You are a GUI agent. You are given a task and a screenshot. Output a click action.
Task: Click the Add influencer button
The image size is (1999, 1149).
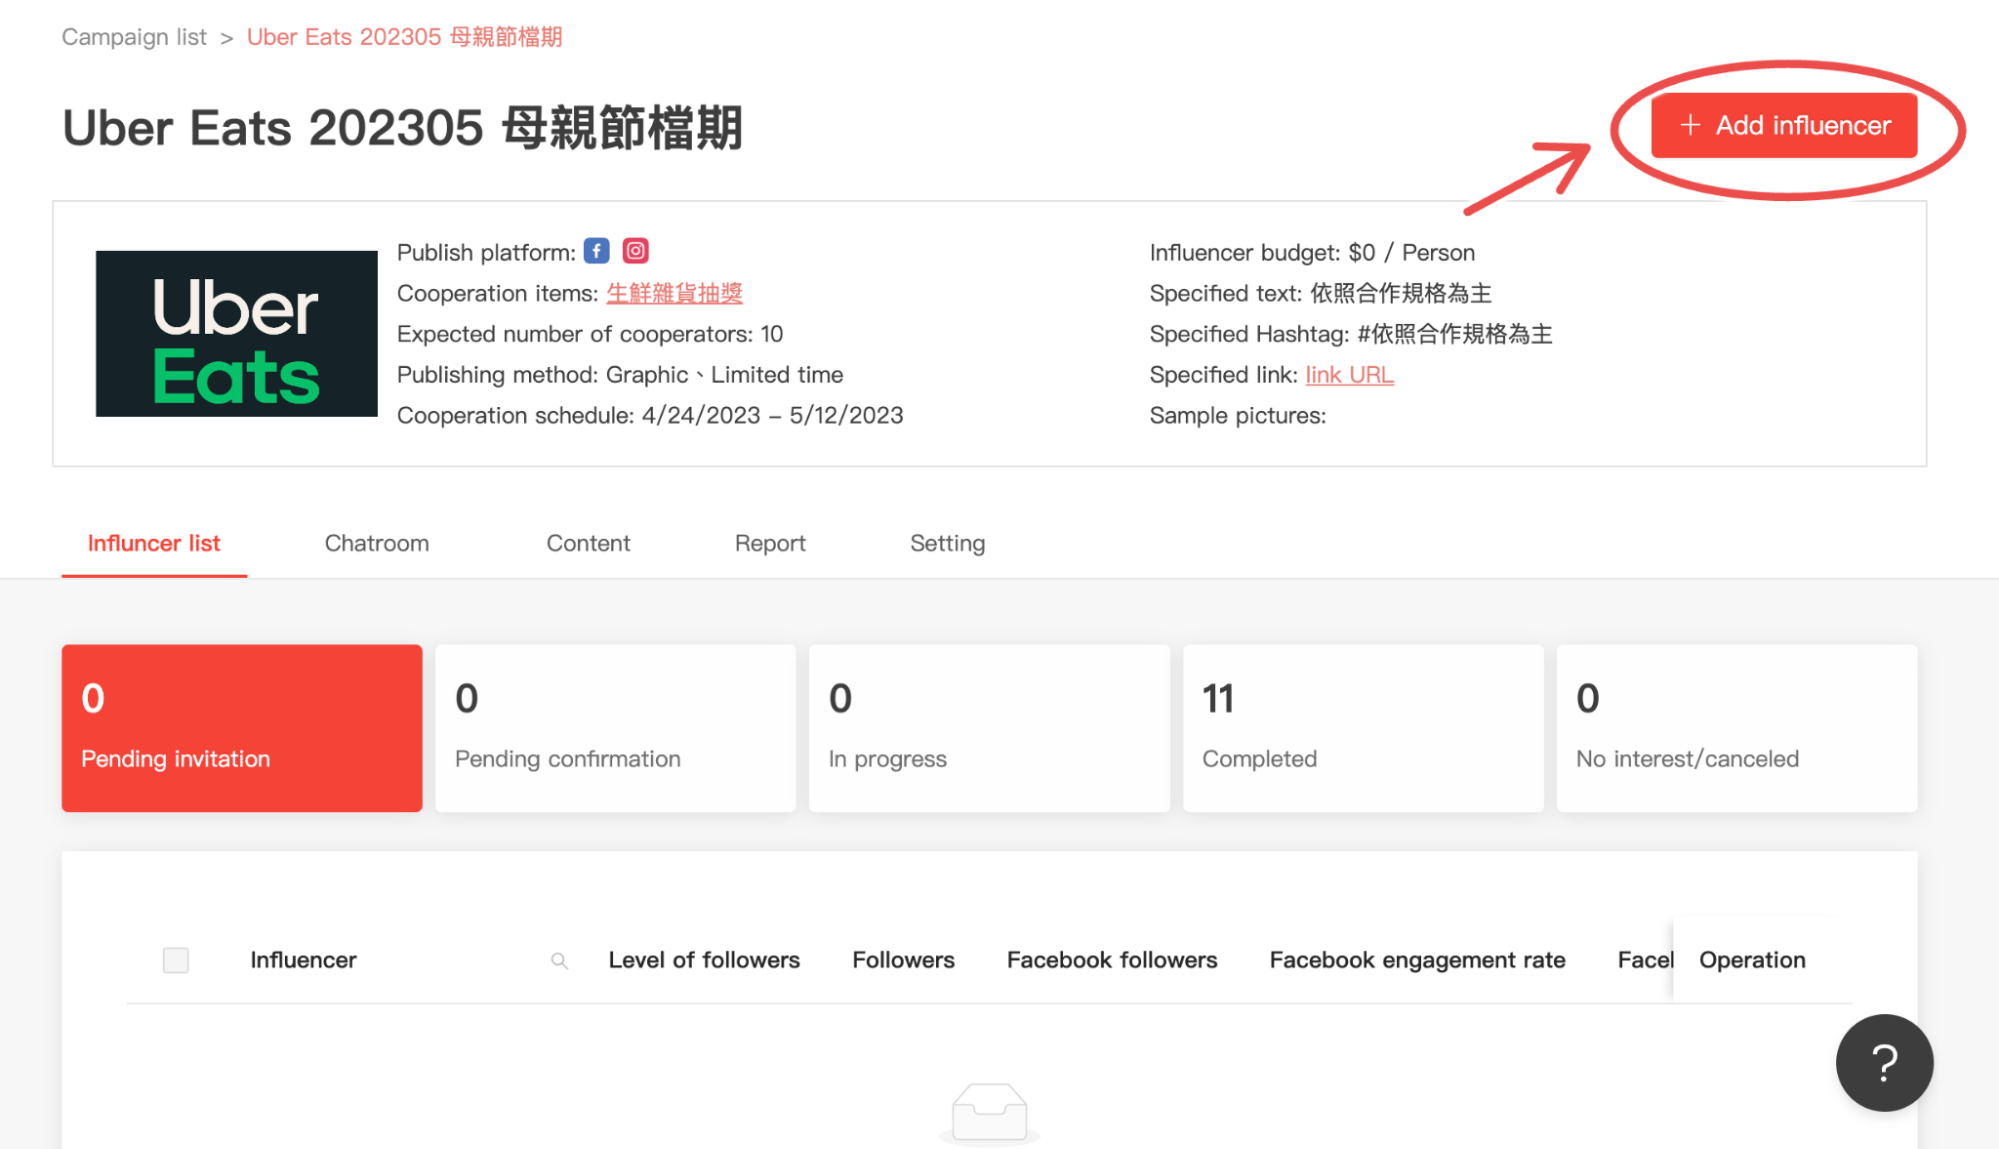[1783, 126]
